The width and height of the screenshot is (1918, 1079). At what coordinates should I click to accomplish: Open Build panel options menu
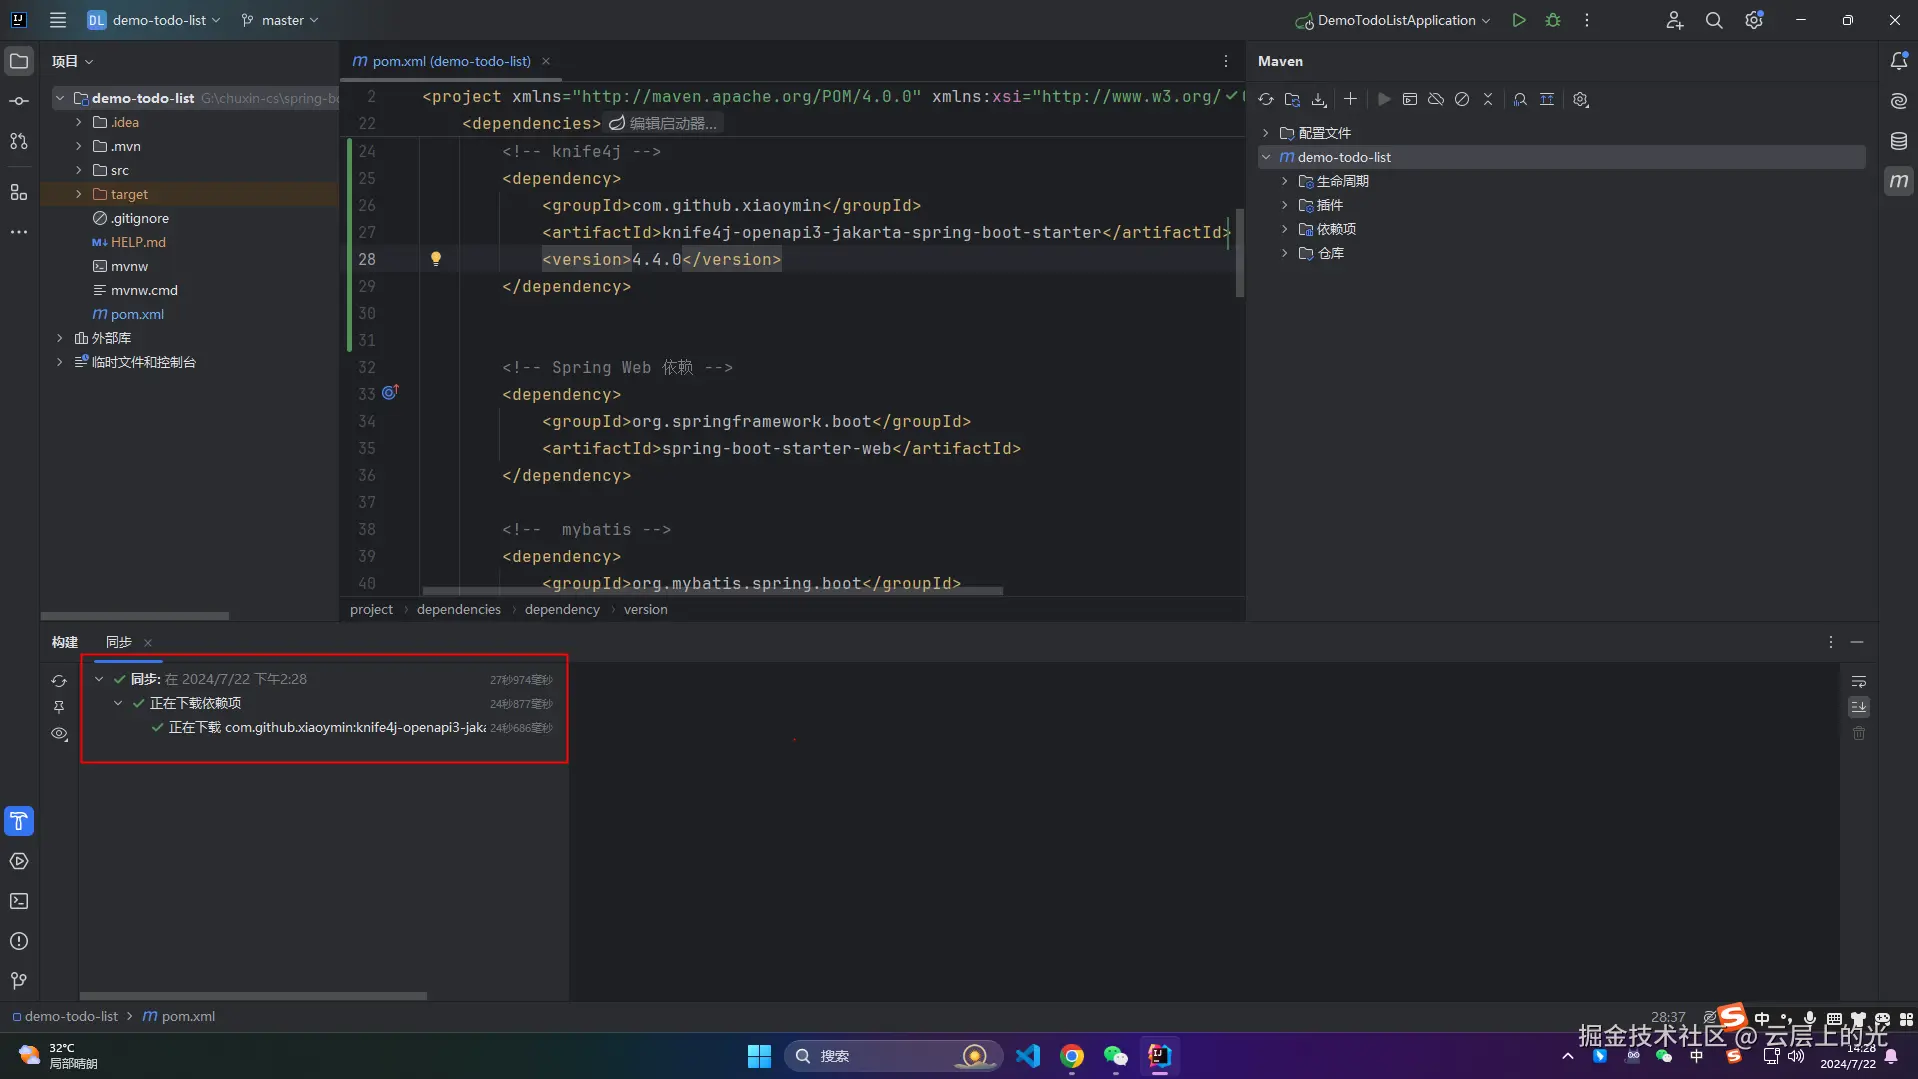point(1831,642)
